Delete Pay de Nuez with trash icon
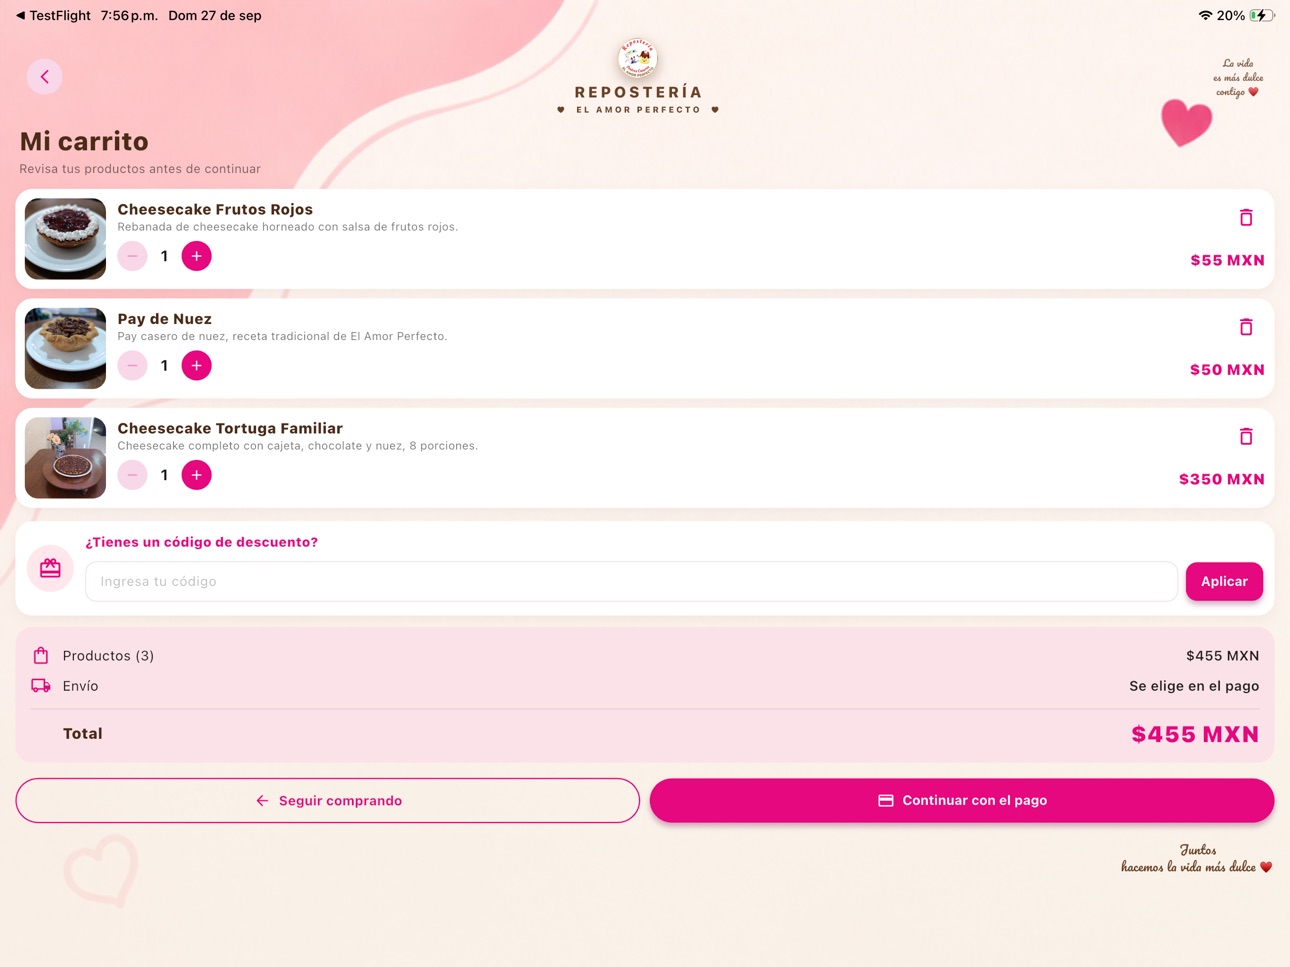The height and width of the screenshot is (967, 1290). coord(1246,327)
